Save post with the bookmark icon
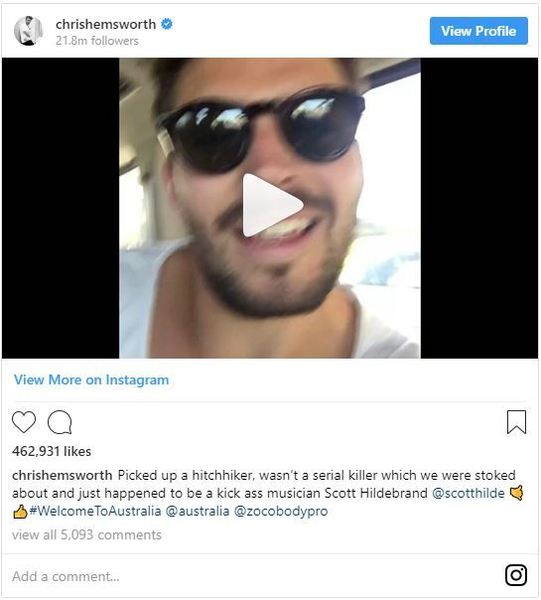 [516, 422]
